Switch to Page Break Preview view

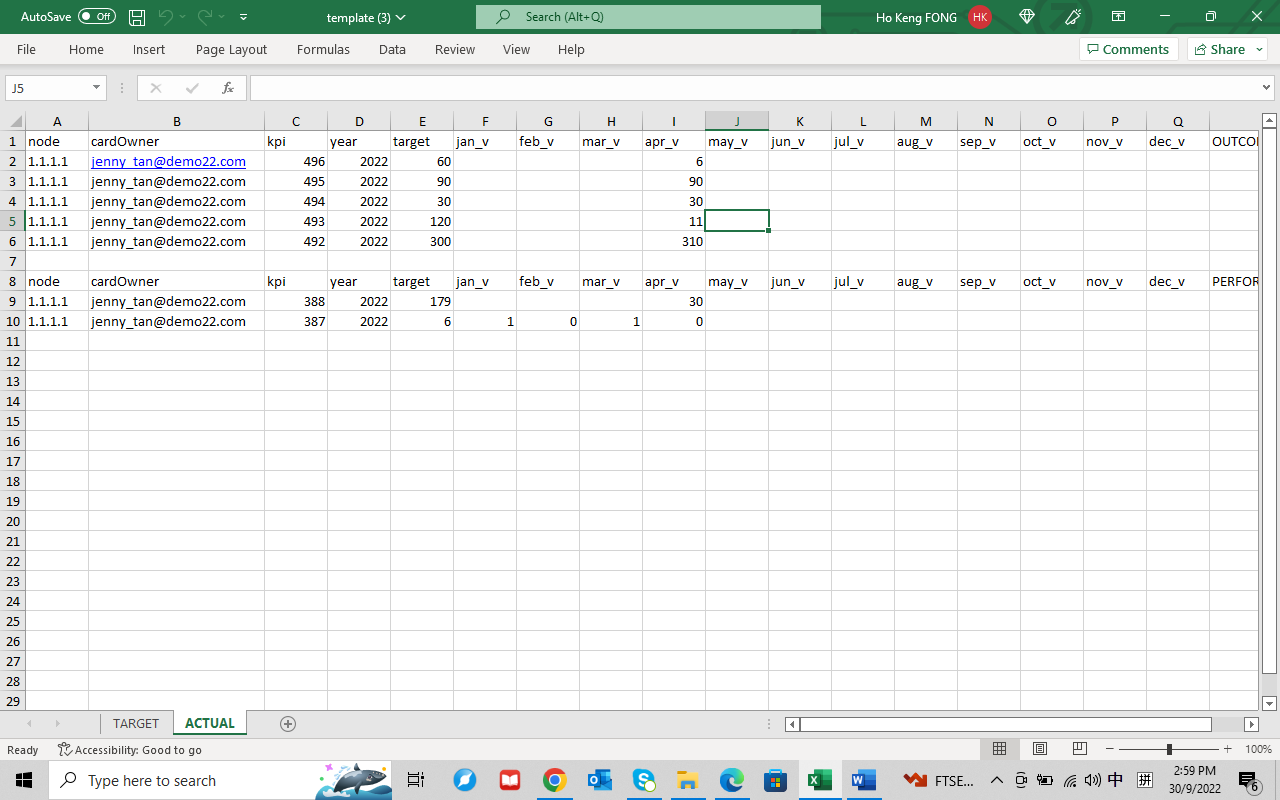pyautogui.click(x=1079, y=749)
